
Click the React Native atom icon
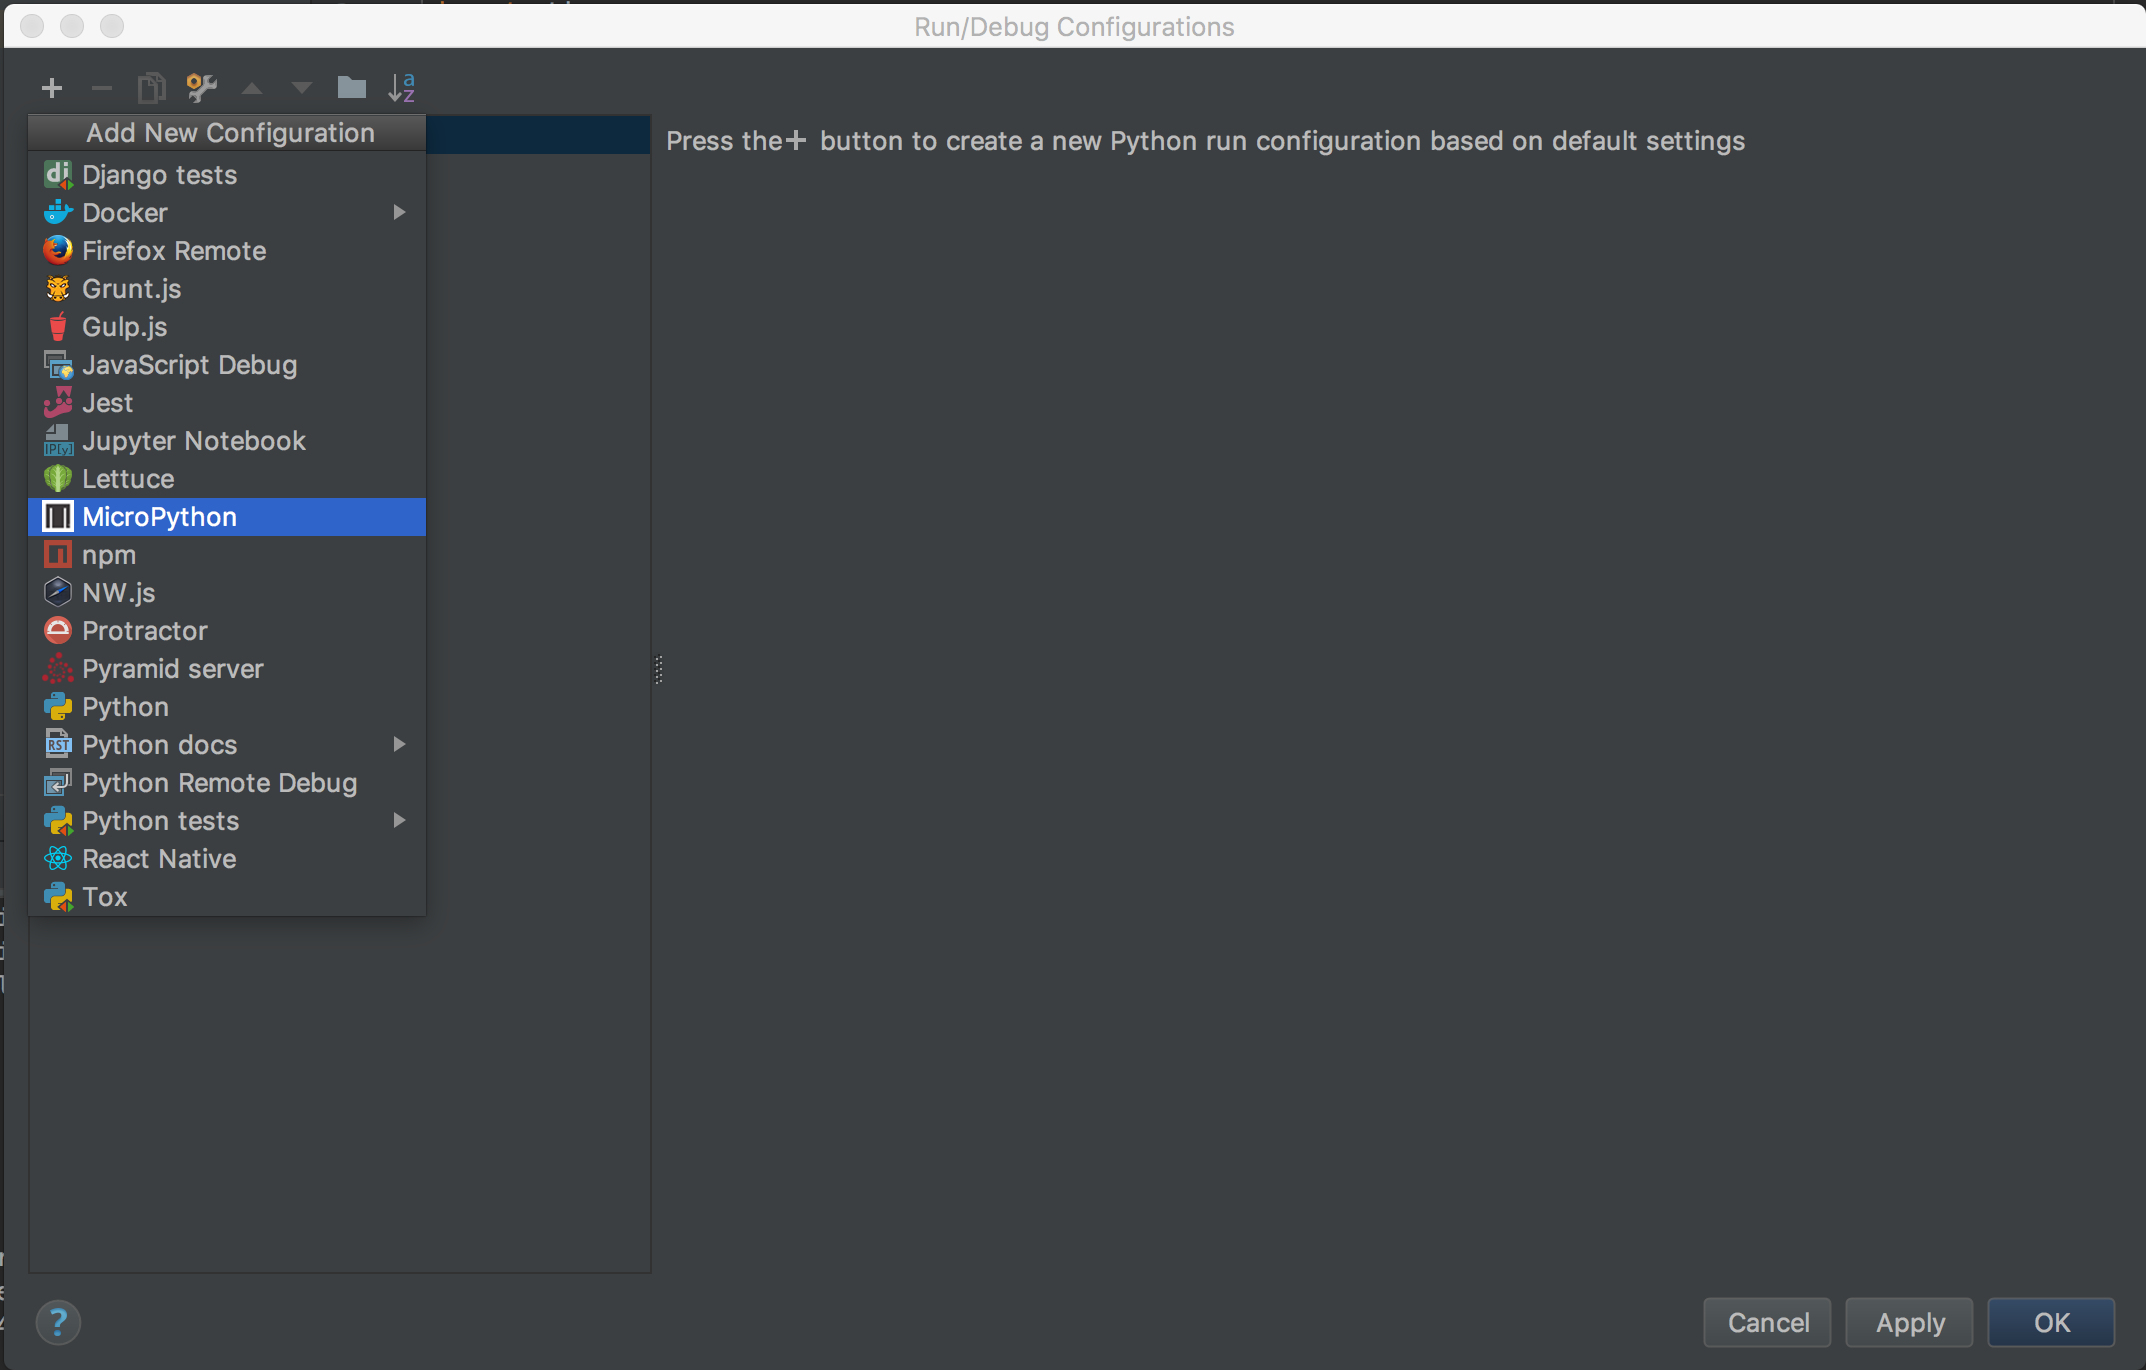pos(58,859)
